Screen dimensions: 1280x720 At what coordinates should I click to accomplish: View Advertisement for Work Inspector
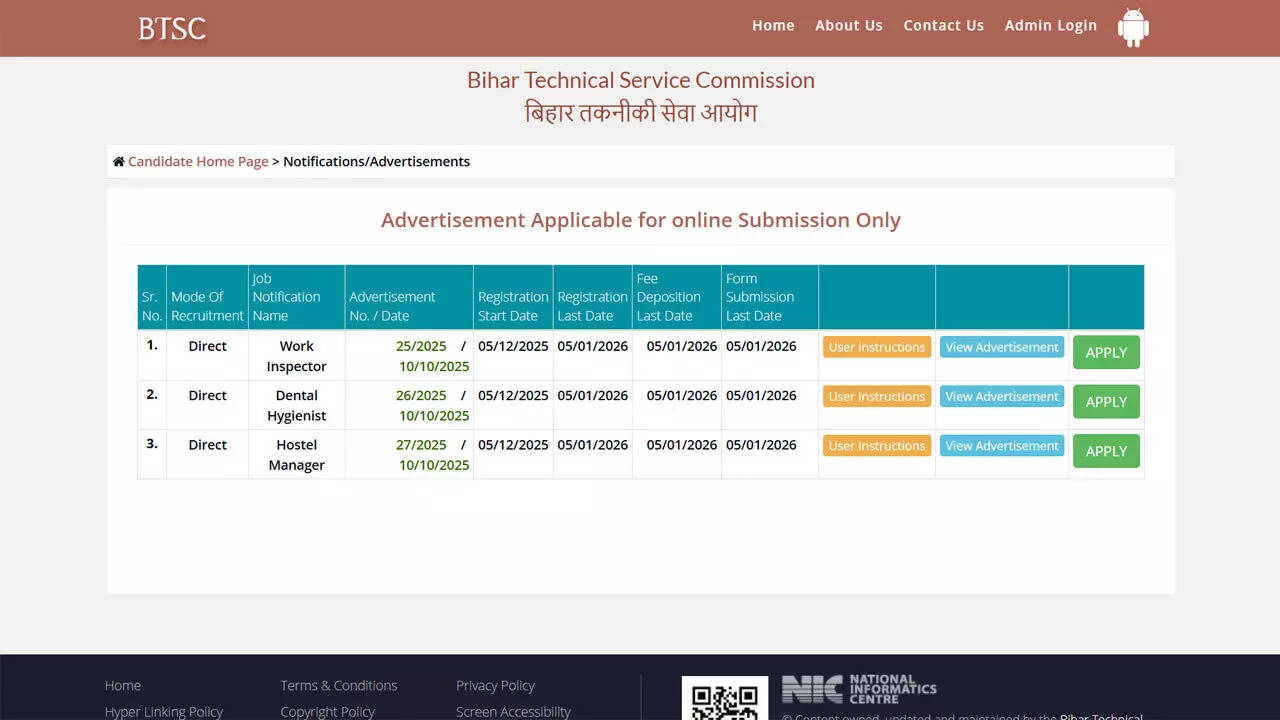coord(1001,347)
